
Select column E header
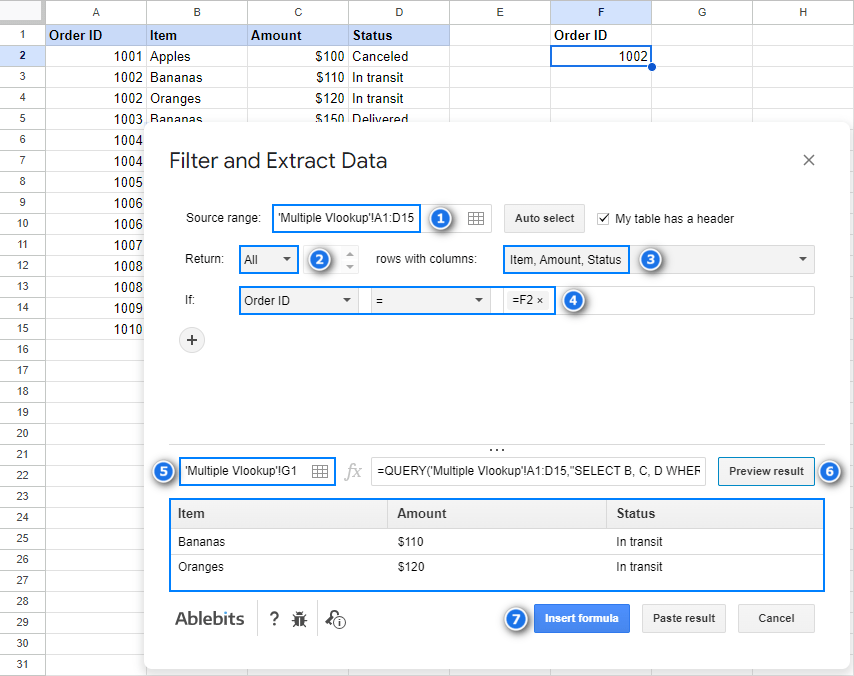point(500,12)
